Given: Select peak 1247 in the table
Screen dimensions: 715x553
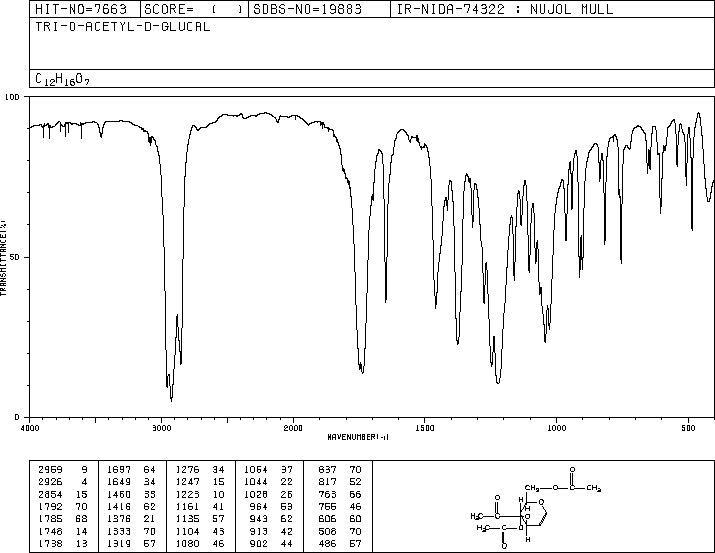Looking at the screenshot, I should tap(187, 482).
